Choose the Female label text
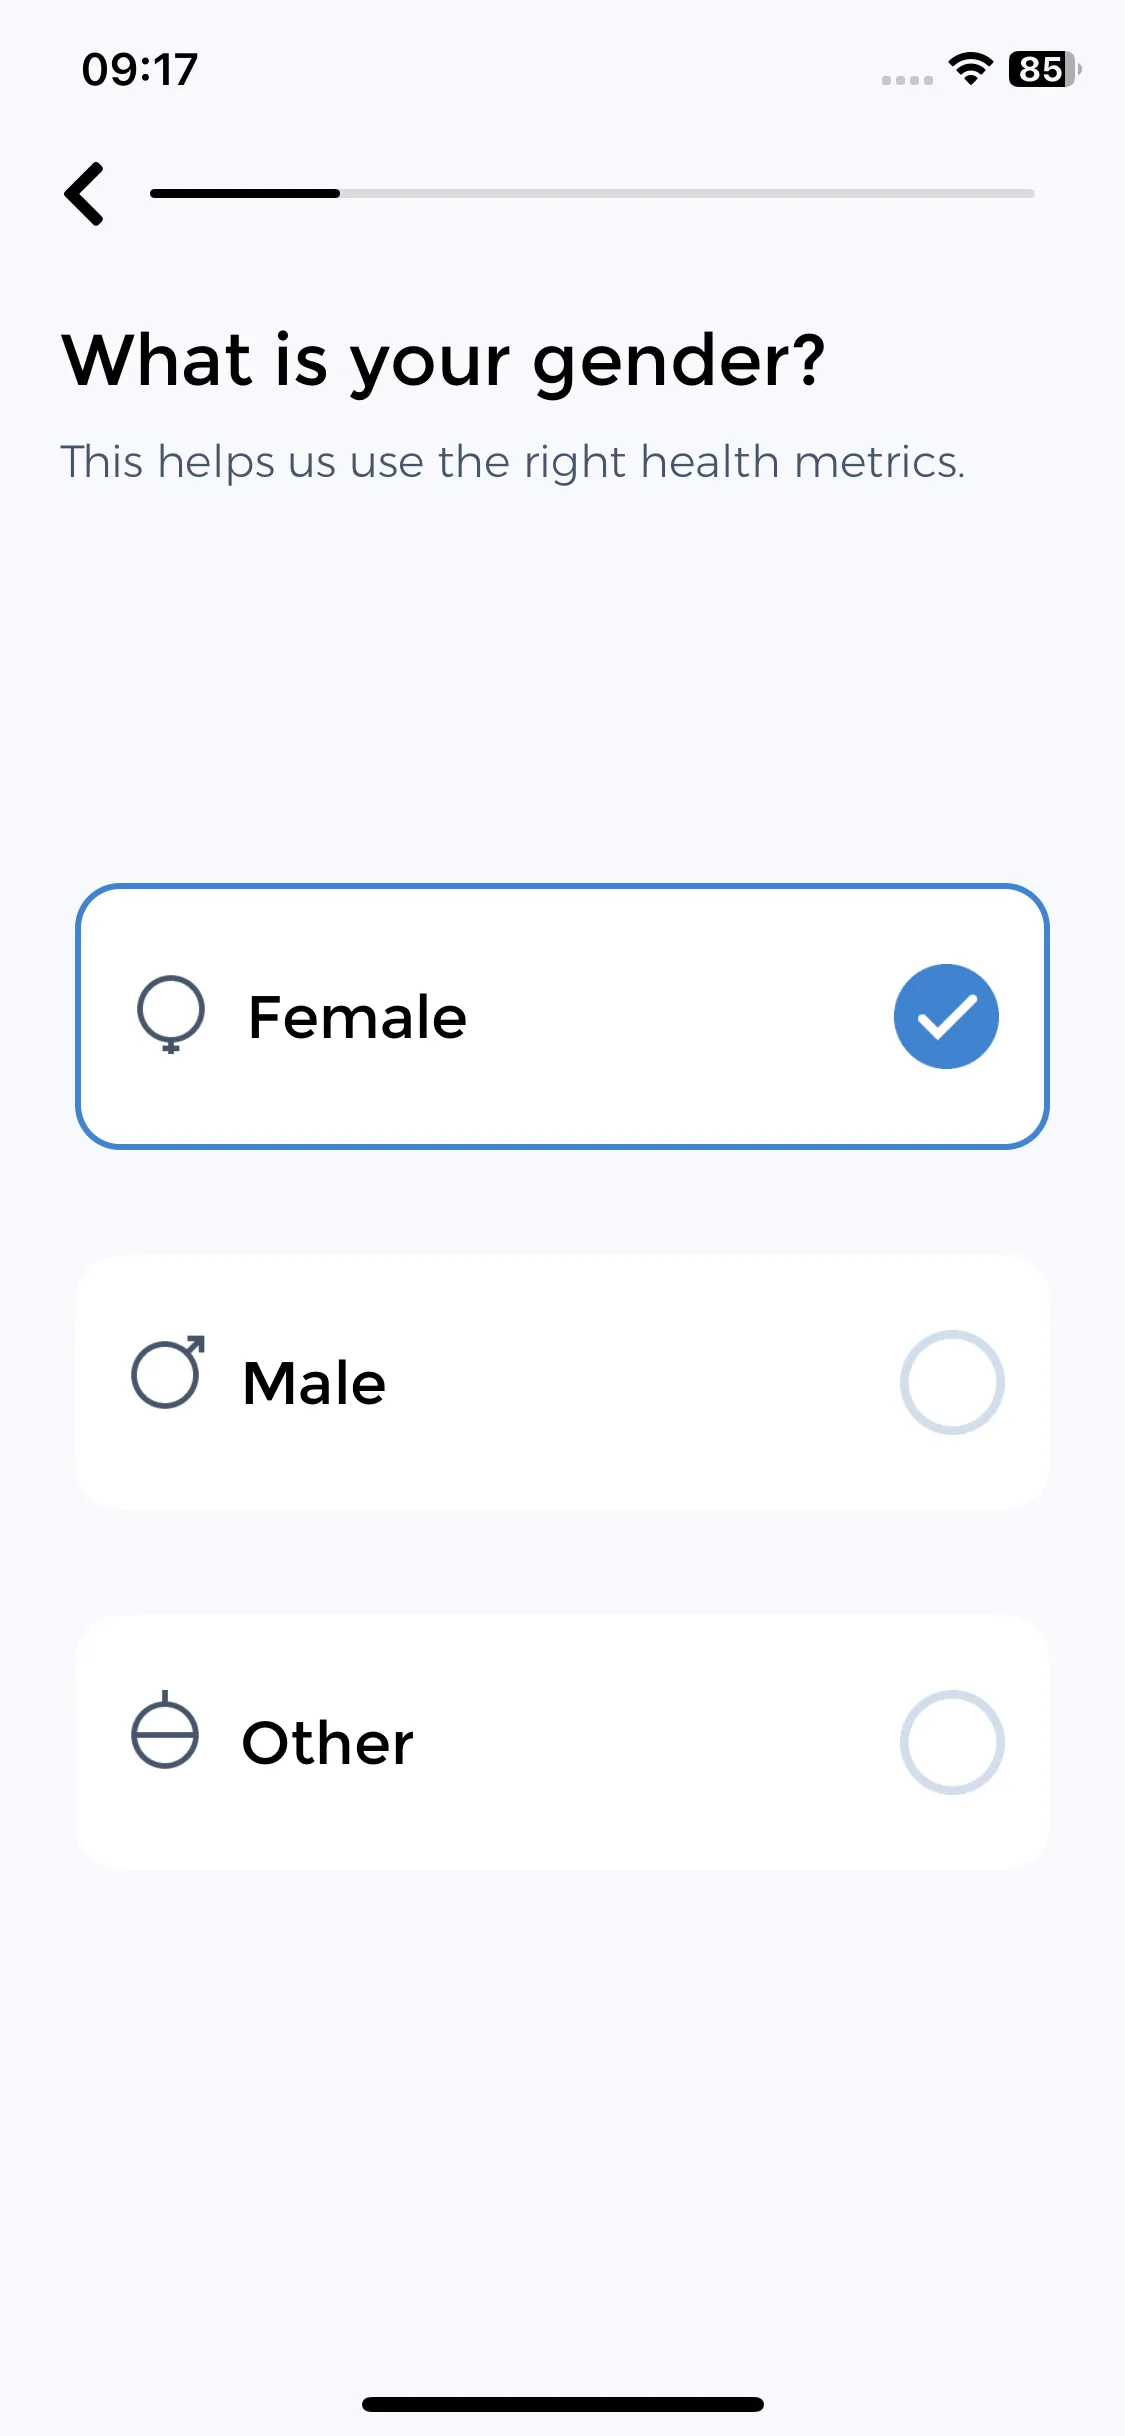Screen dimensions: 1125x2436 [x=357, y=1017]
